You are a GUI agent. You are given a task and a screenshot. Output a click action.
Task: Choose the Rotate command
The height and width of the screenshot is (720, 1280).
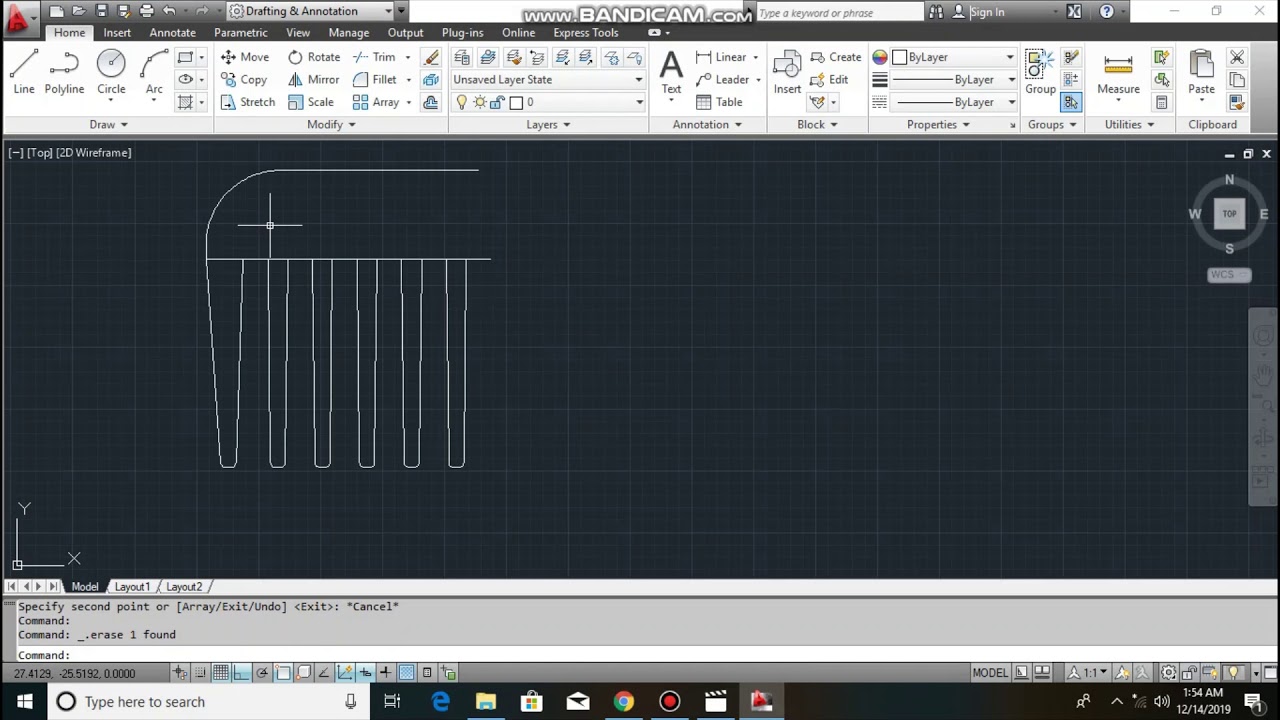(x=314, y=57)
